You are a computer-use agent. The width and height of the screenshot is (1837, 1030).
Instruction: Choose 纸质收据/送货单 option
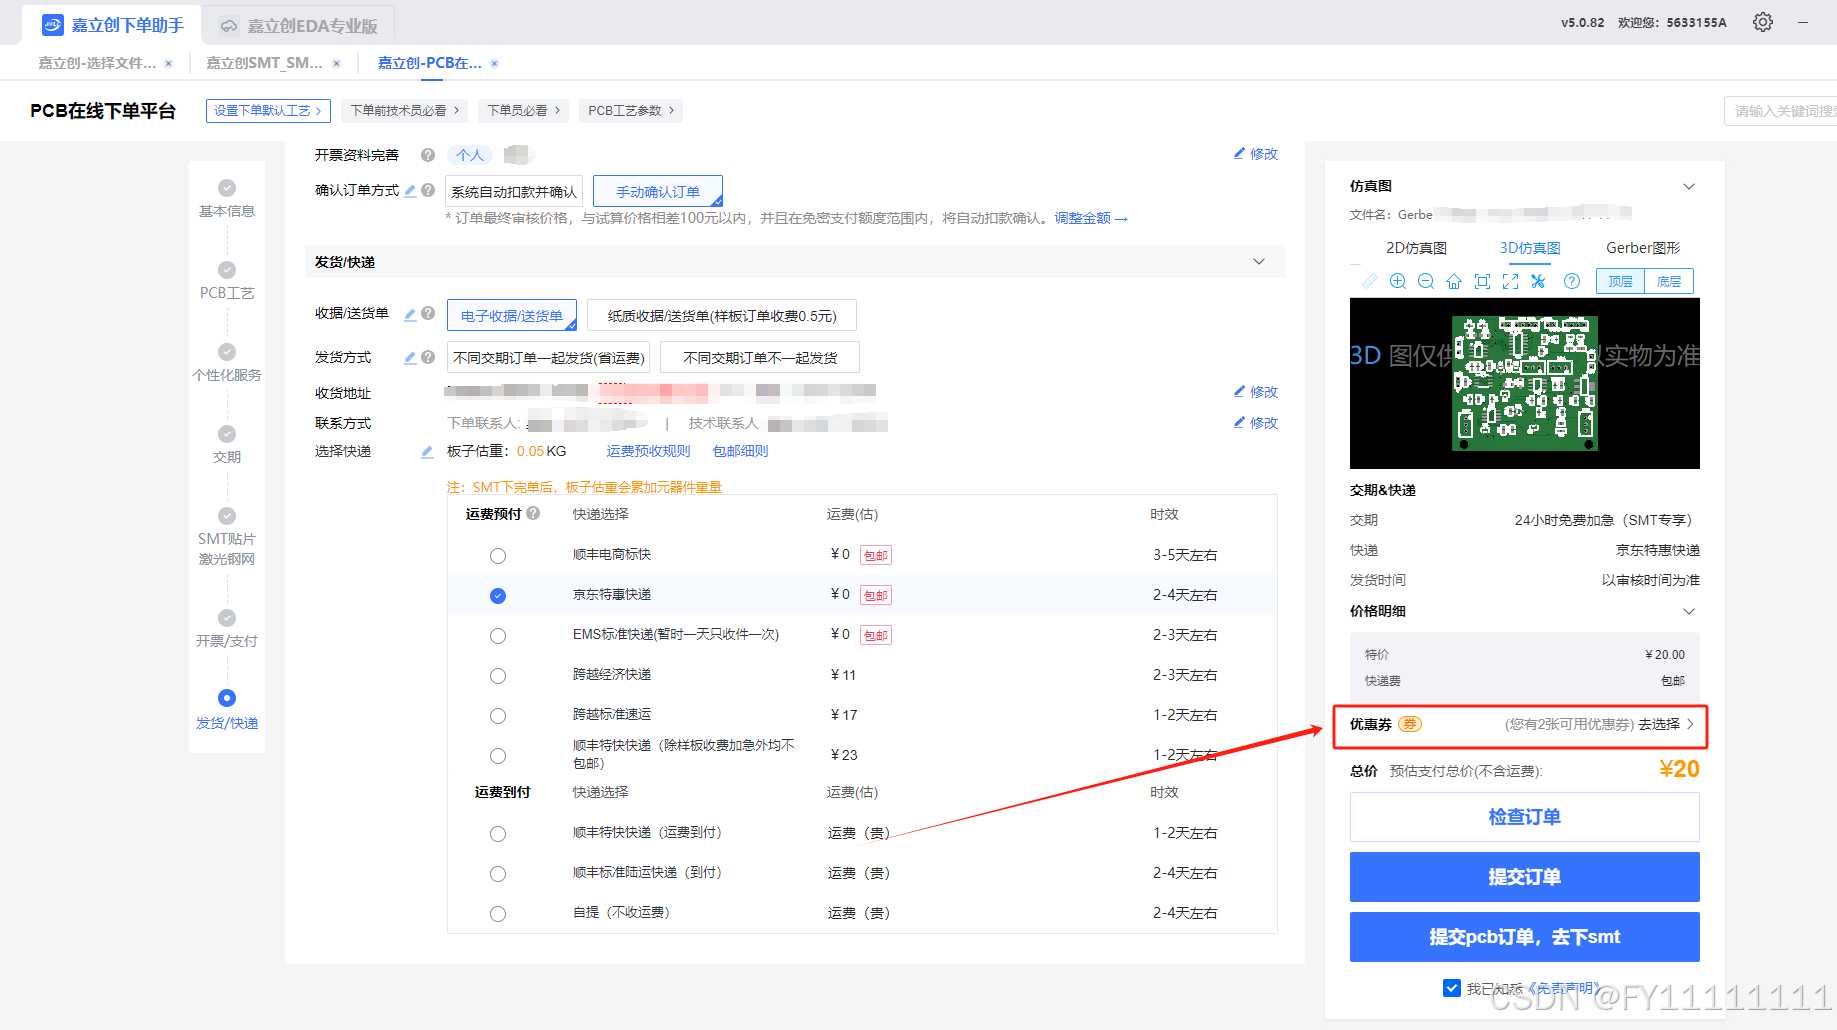pos(722,315)
